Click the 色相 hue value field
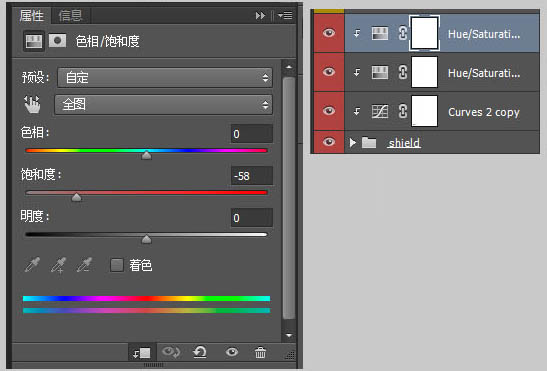The width and height of the screenshot is (547, 371). coord(252,134)
